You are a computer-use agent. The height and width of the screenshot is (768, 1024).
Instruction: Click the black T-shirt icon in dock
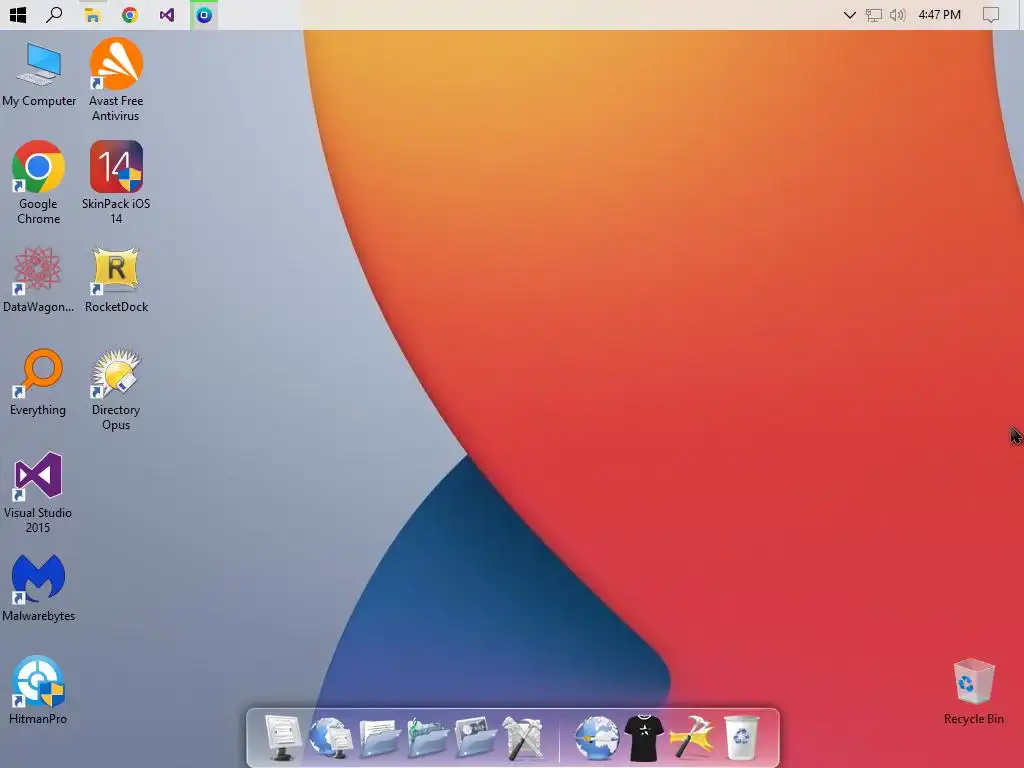click(x=644, y=738)
